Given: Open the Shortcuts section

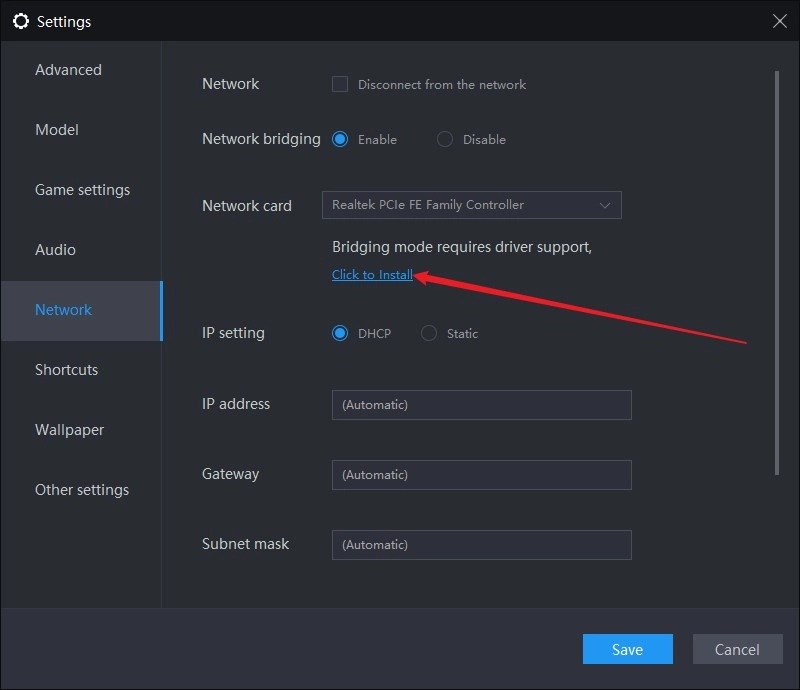Looking at the screenshot, I should pyautogui.click(x=66, y=369).
